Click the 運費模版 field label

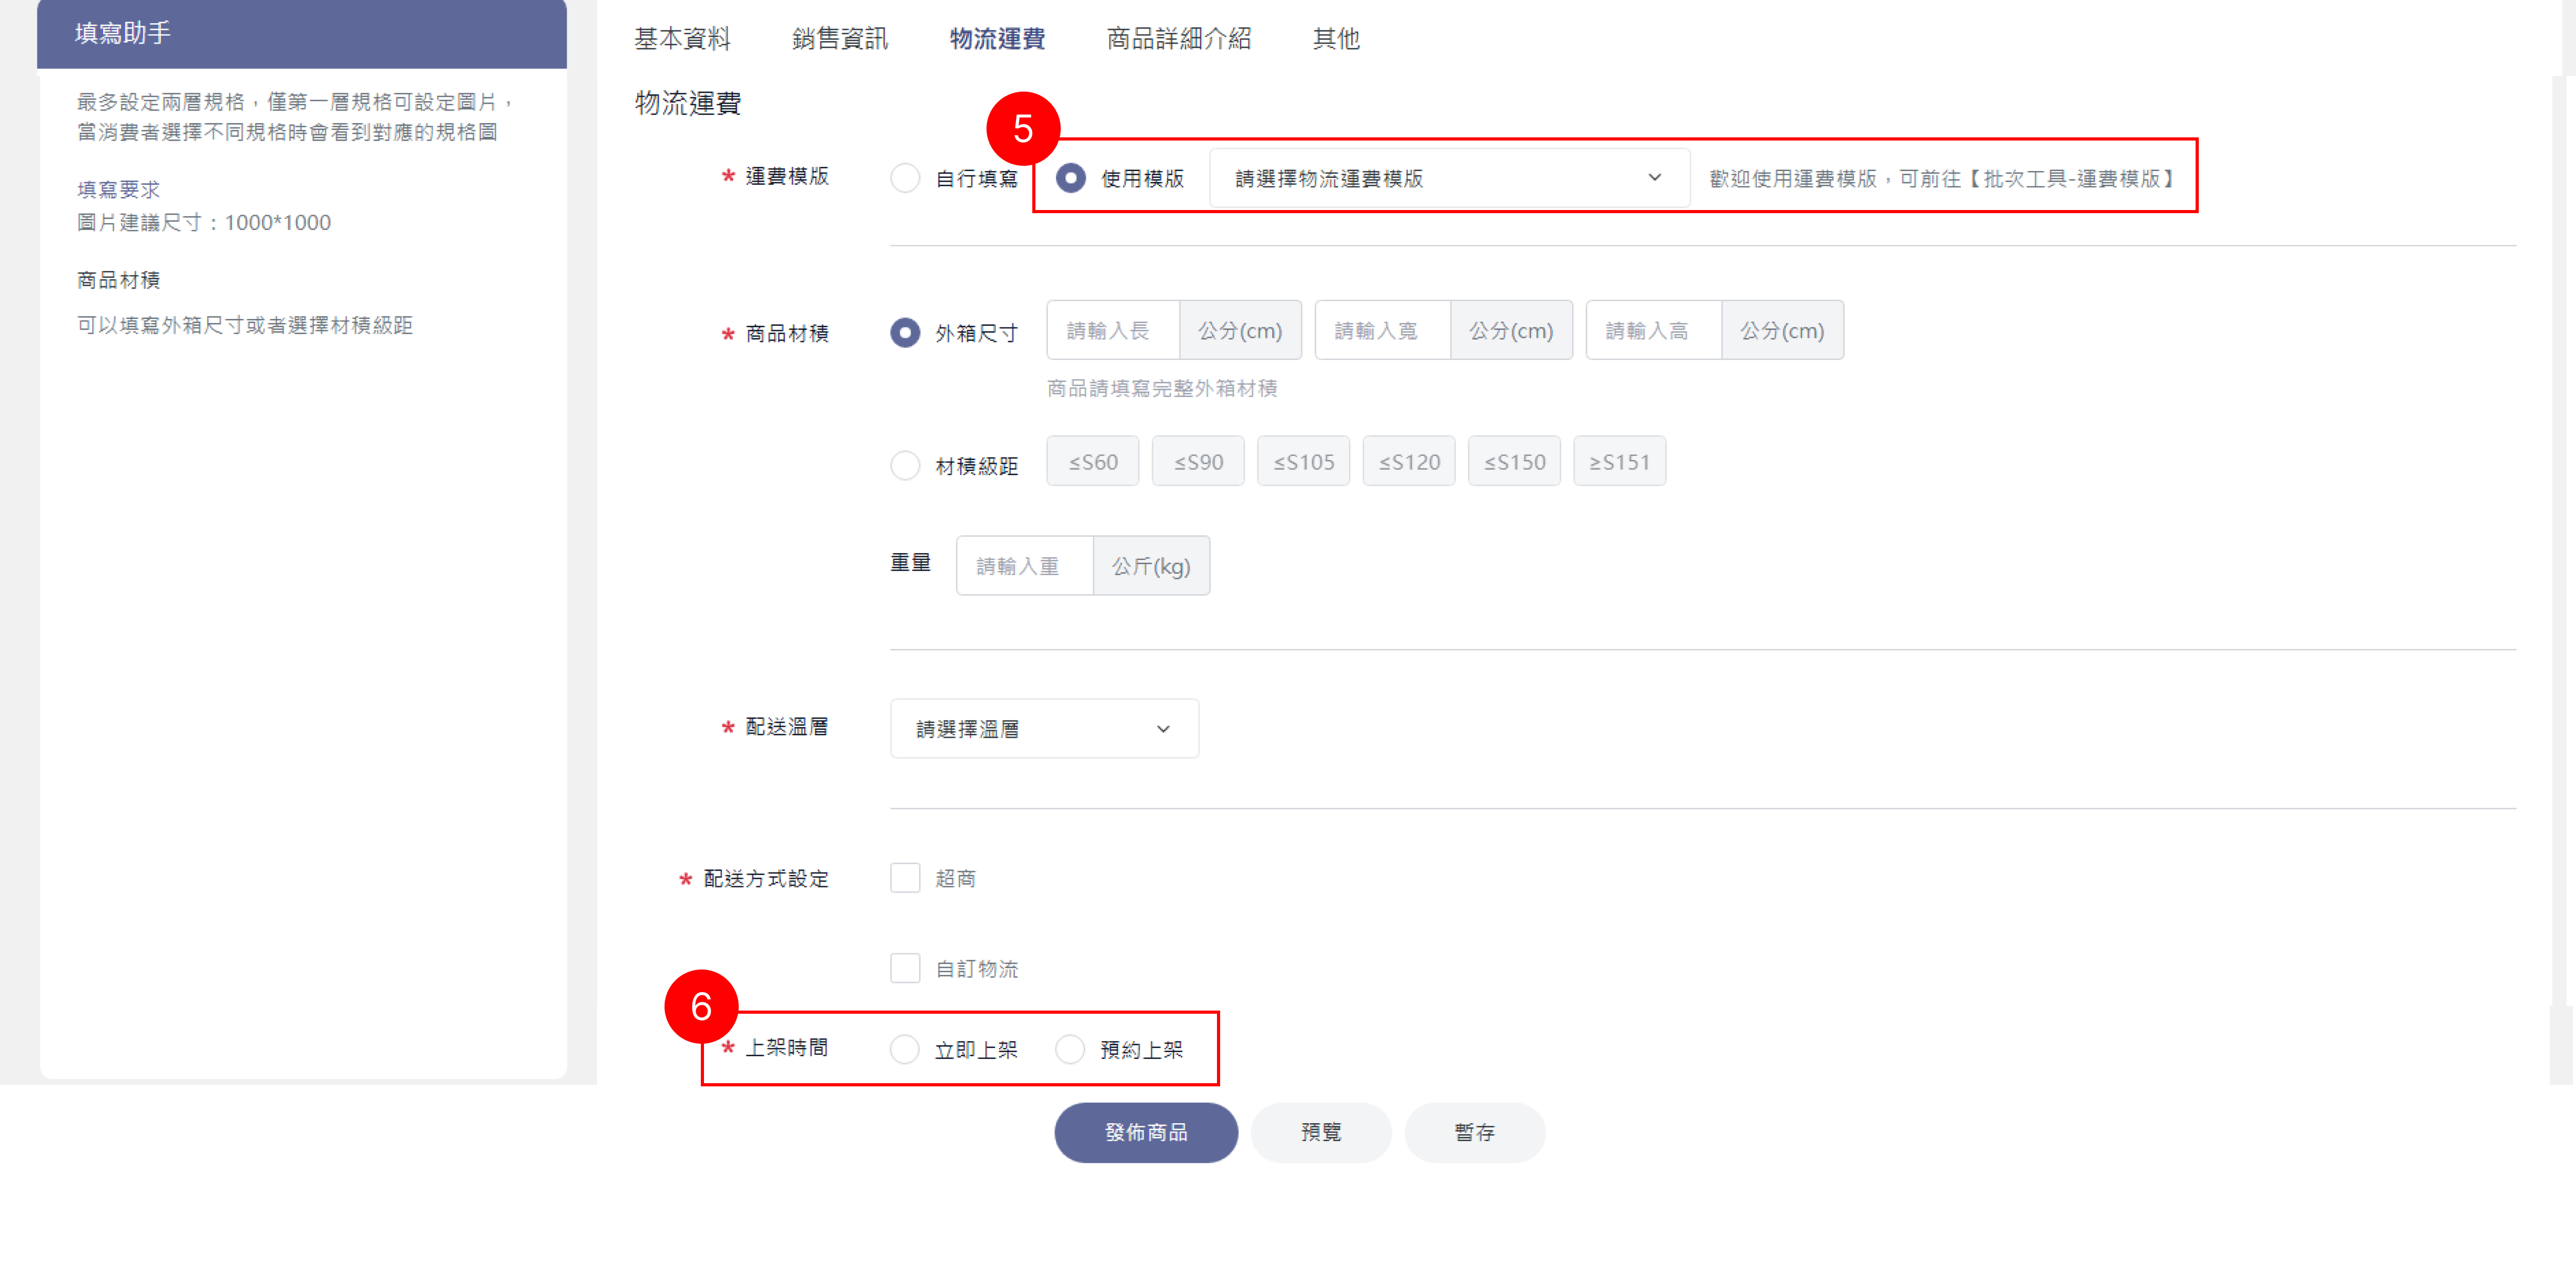(x=787, y=176)
